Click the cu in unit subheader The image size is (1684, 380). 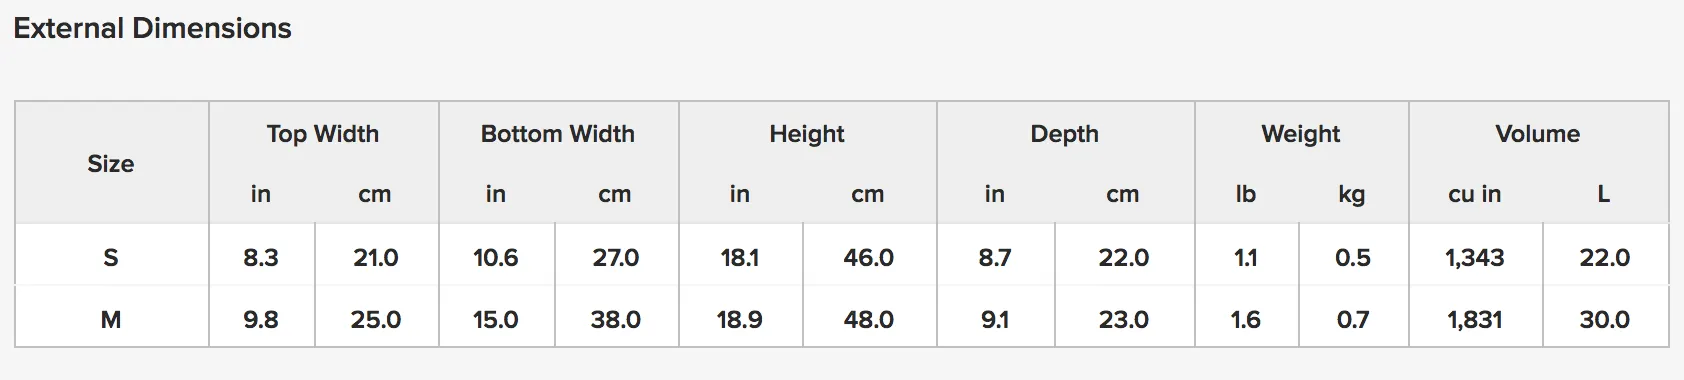[x=1475, y=194]
